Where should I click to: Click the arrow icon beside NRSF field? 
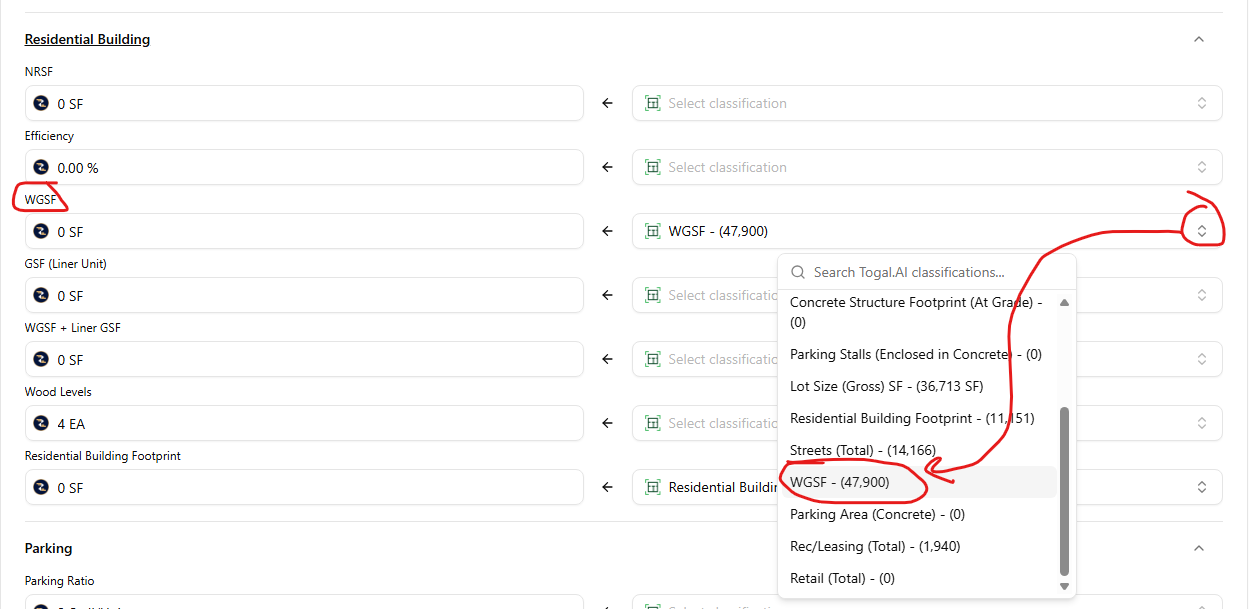coord(607,103)
